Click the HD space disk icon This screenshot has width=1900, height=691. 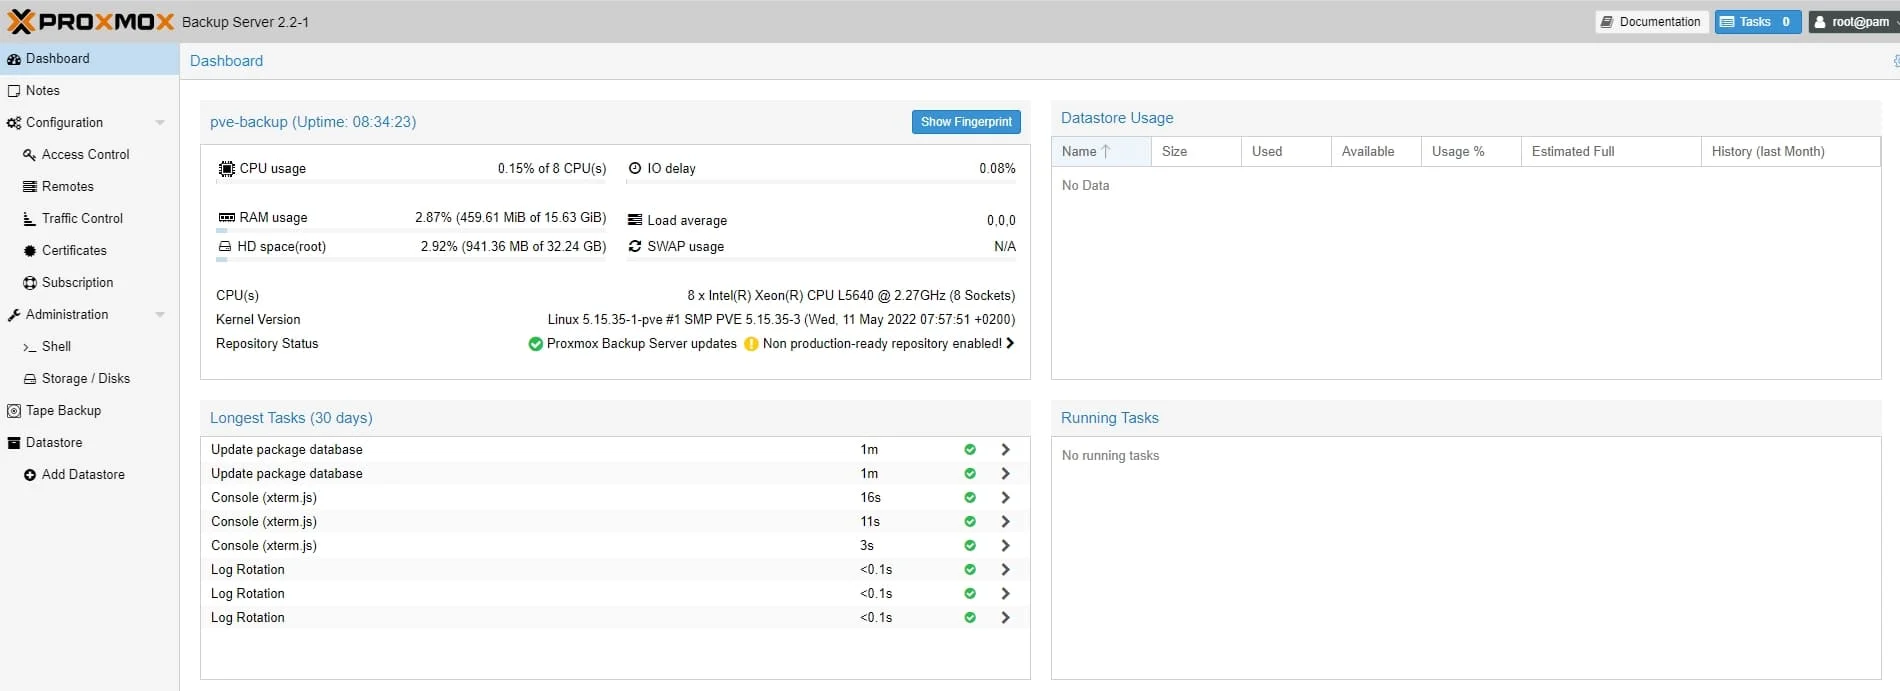224,246
